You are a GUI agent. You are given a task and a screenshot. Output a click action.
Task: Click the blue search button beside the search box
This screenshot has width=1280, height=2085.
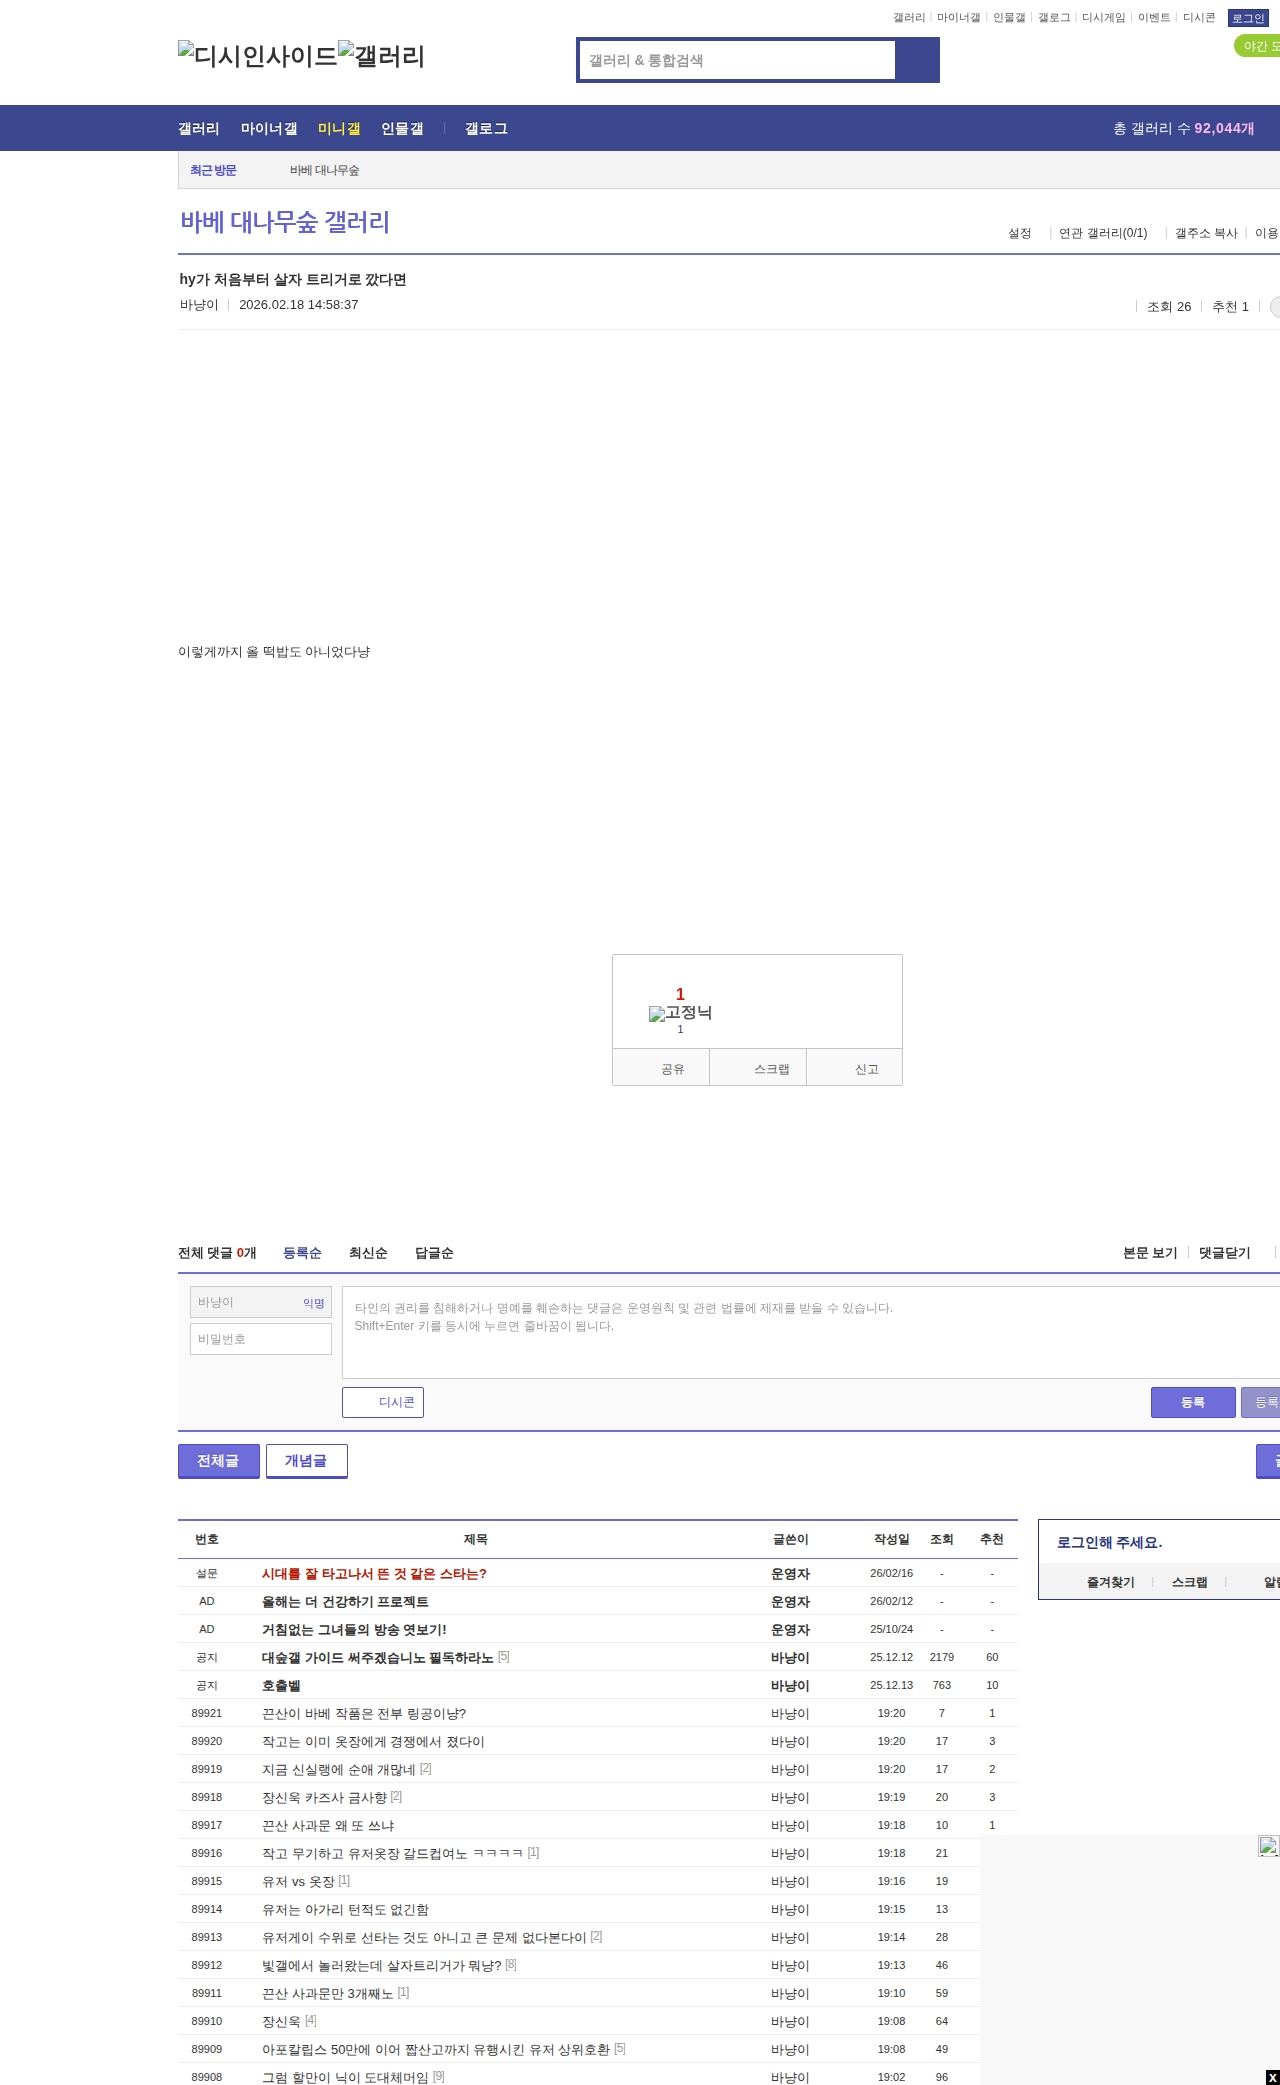point(917,60)
